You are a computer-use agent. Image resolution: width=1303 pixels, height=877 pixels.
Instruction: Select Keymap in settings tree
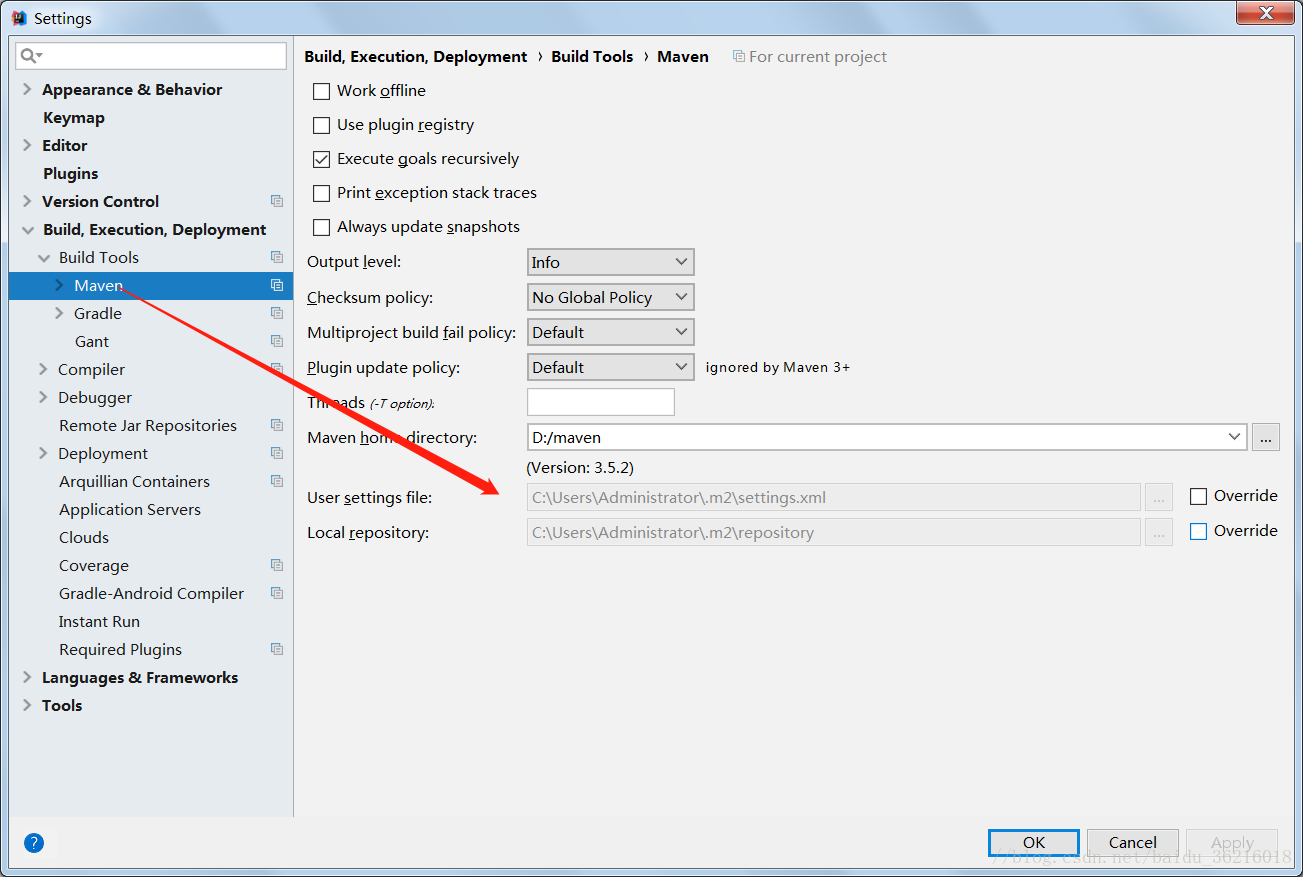tap(74, 117)
